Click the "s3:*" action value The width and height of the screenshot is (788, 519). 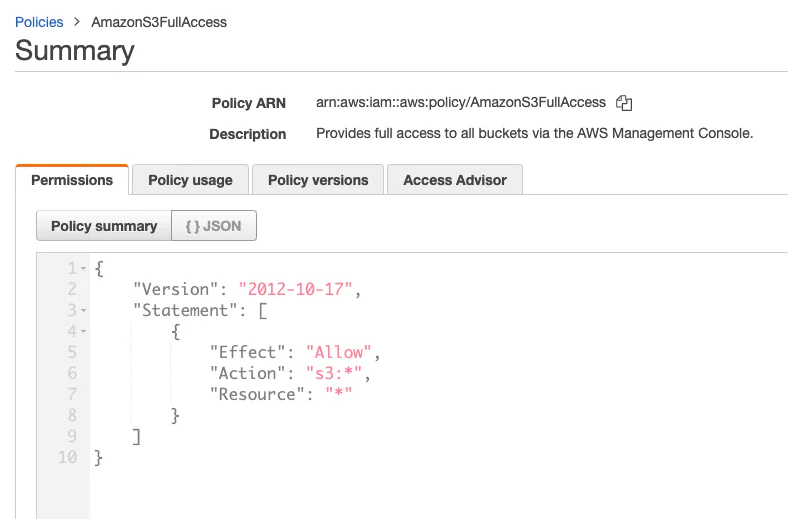click(x=334, y=373)
